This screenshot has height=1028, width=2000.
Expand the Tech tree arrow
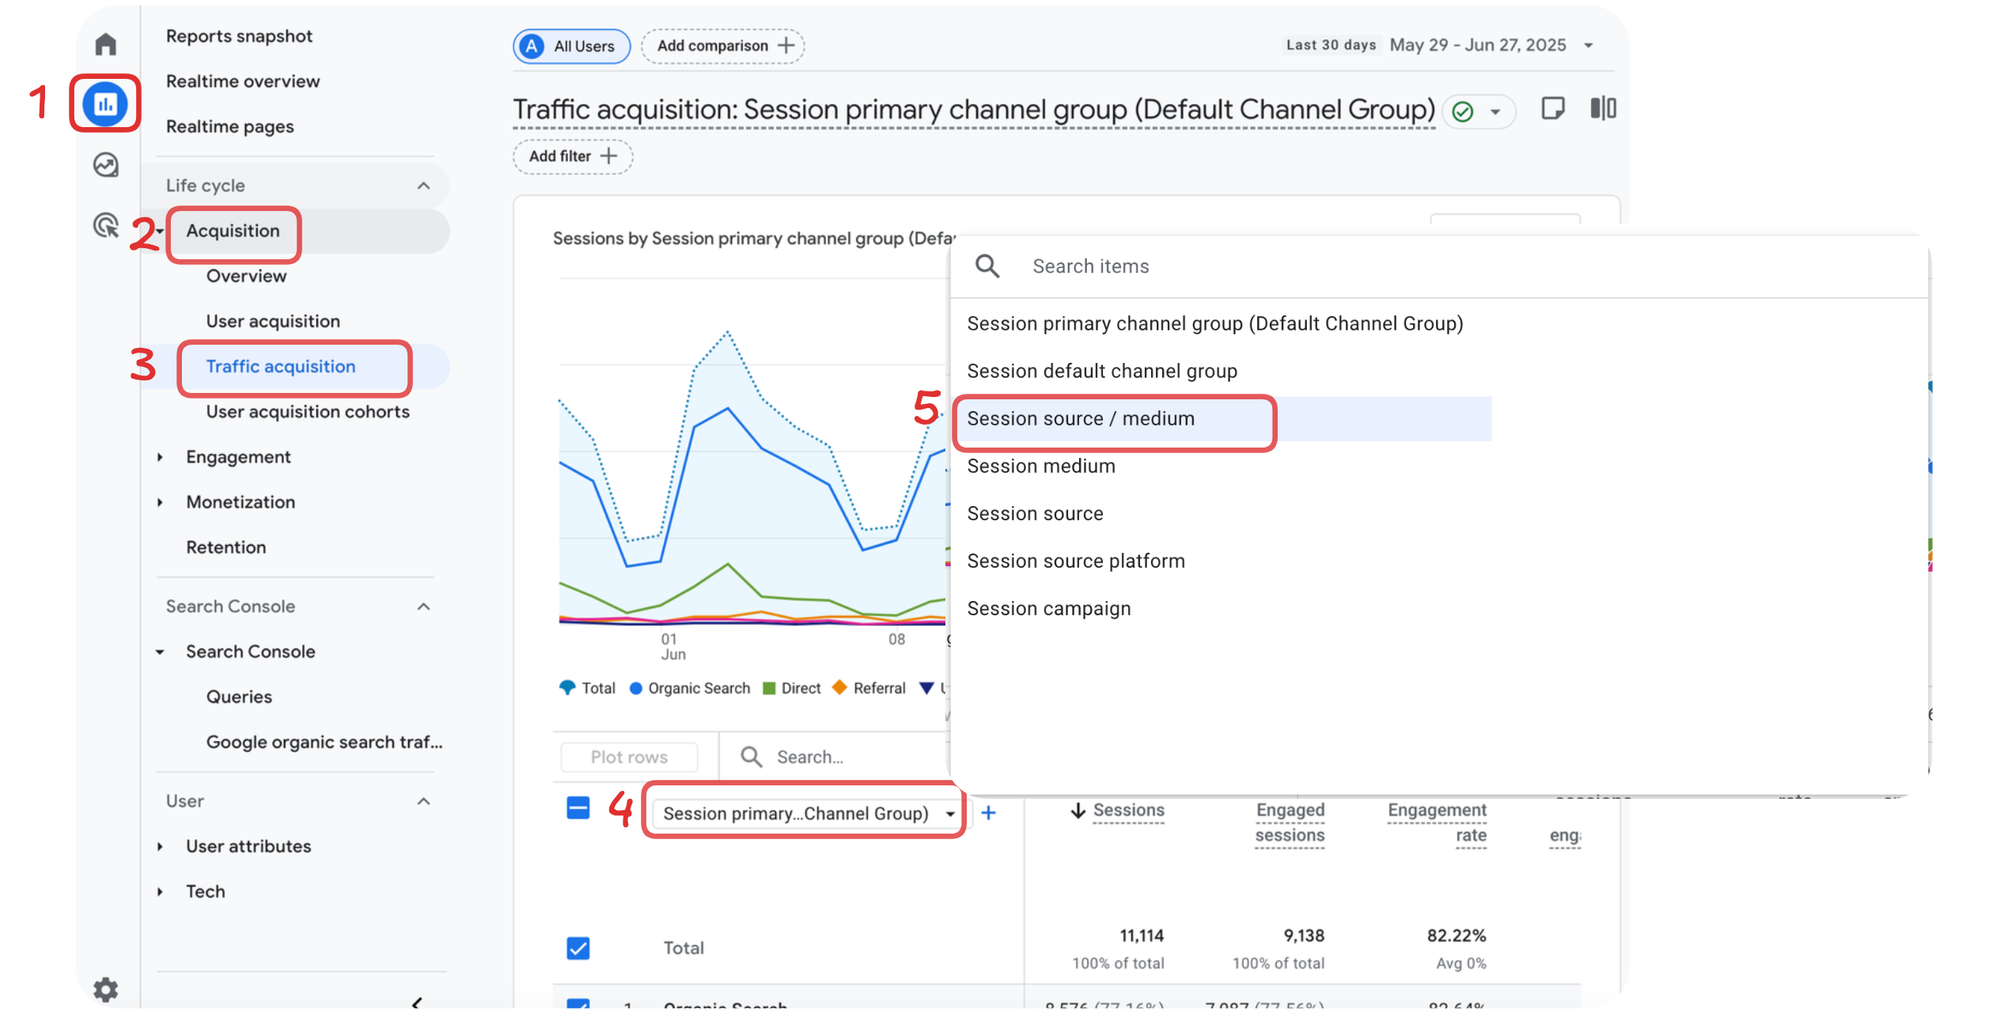160,892
